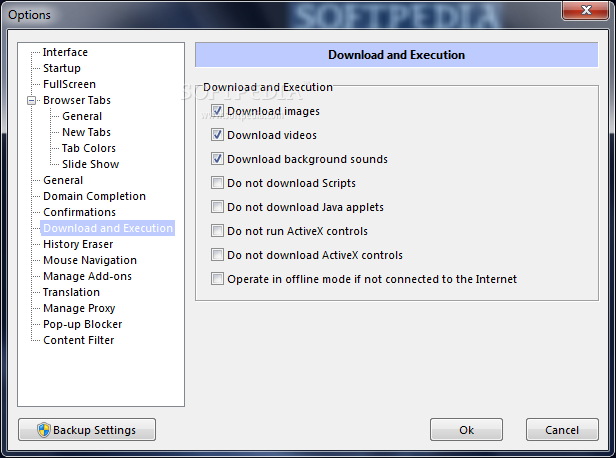Go to Confirmations page

79,212
